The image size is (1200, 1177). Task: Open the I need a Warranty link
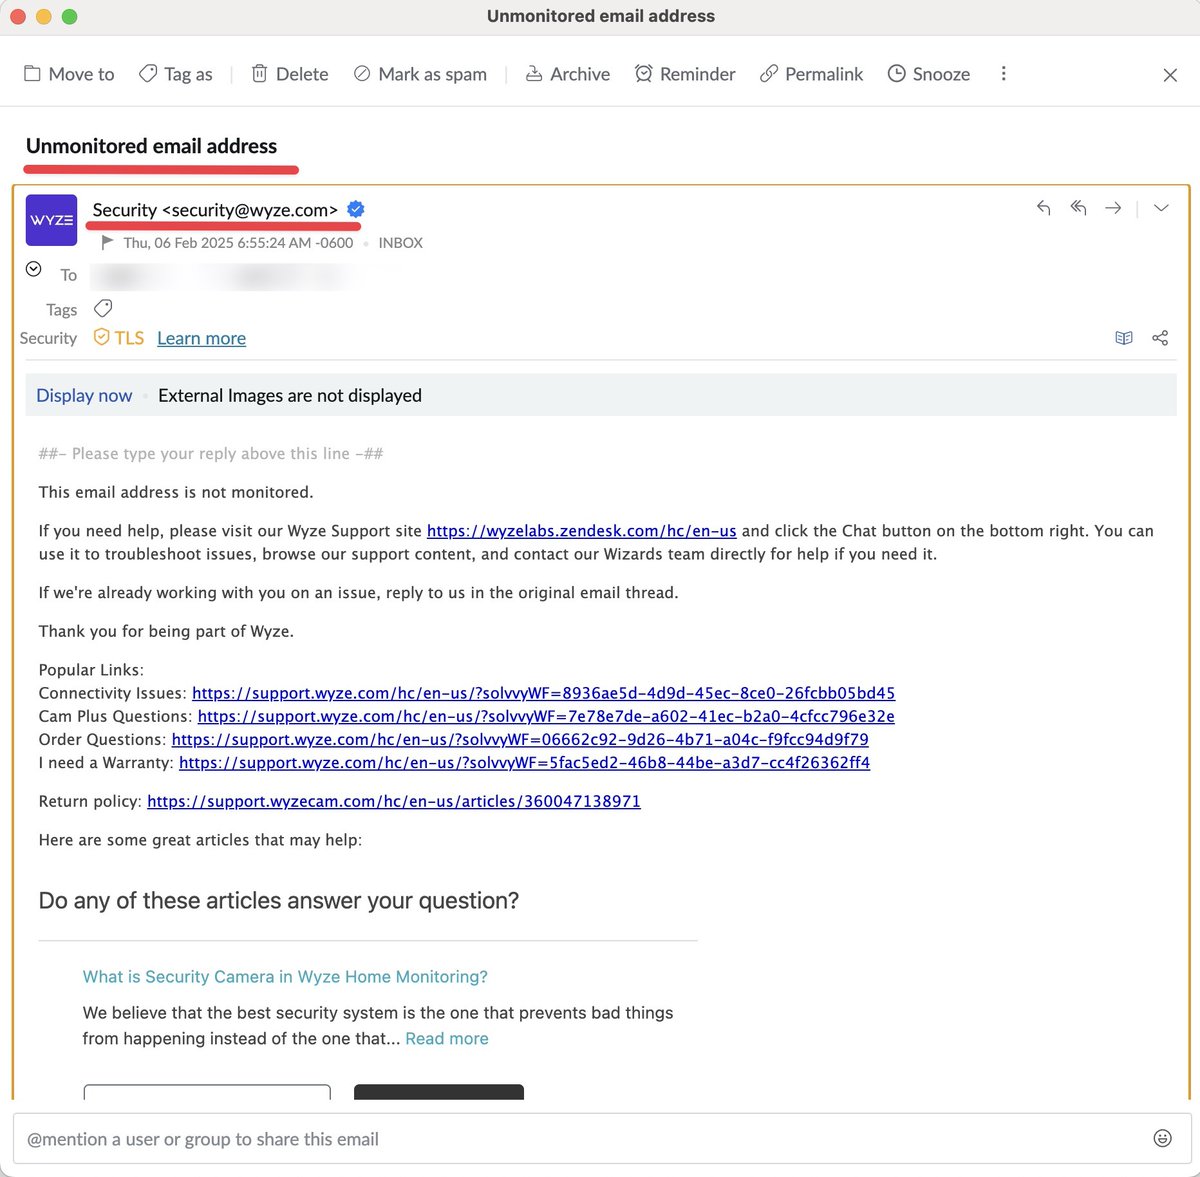pyautogui.click(x=524, y=762)
